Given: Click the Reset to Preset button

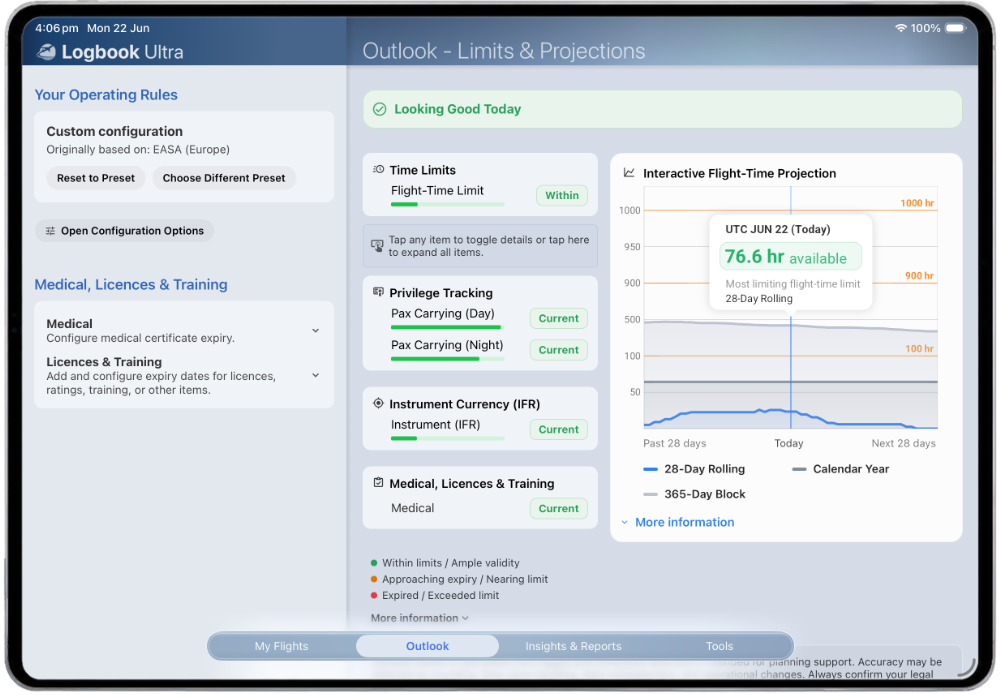Looking at the screenshot, I should 96,179.
